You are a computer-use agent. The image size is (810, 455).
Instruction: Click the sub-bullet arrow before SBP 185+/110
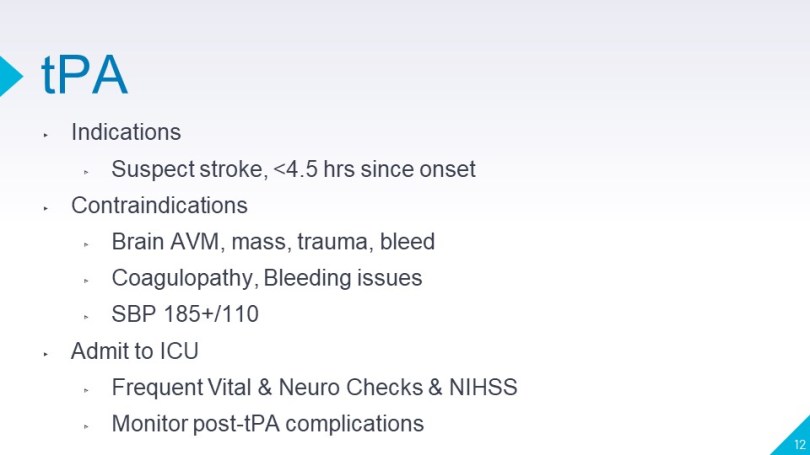pos(87,317)
